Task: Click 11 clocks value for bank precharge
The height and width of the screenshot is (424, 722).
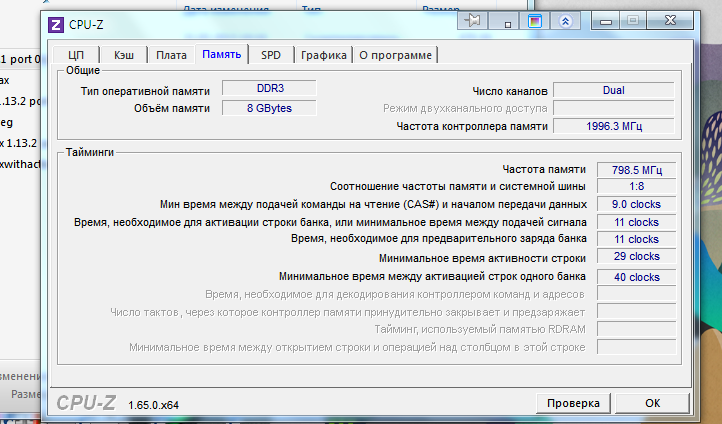Action: pyautogui.click(x=636, y=239)
